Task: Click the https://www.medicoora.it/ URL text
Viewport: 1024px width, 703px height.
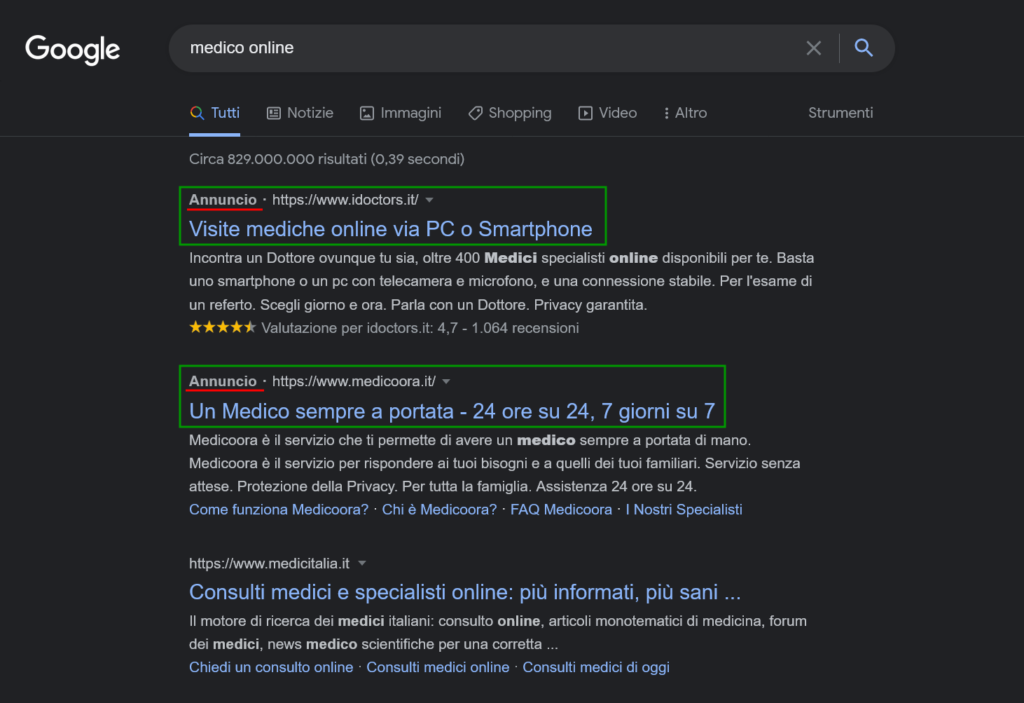Action: pyautogui.click(x=354, y=382)
